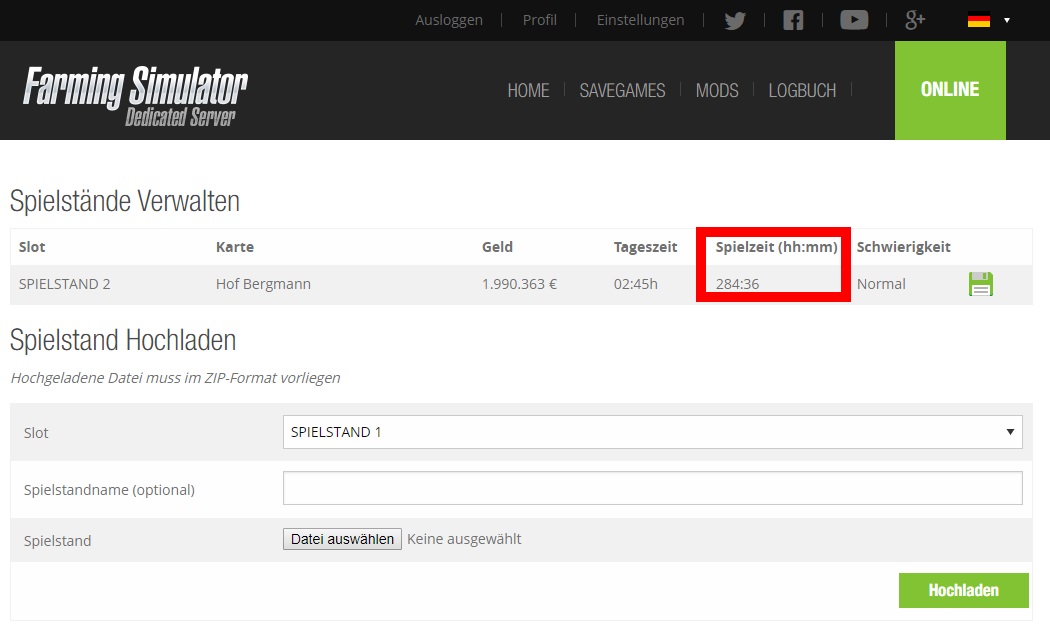Open the Einstellungen link
Viewport: 1050px width, 633px height.
coord(640,20)
